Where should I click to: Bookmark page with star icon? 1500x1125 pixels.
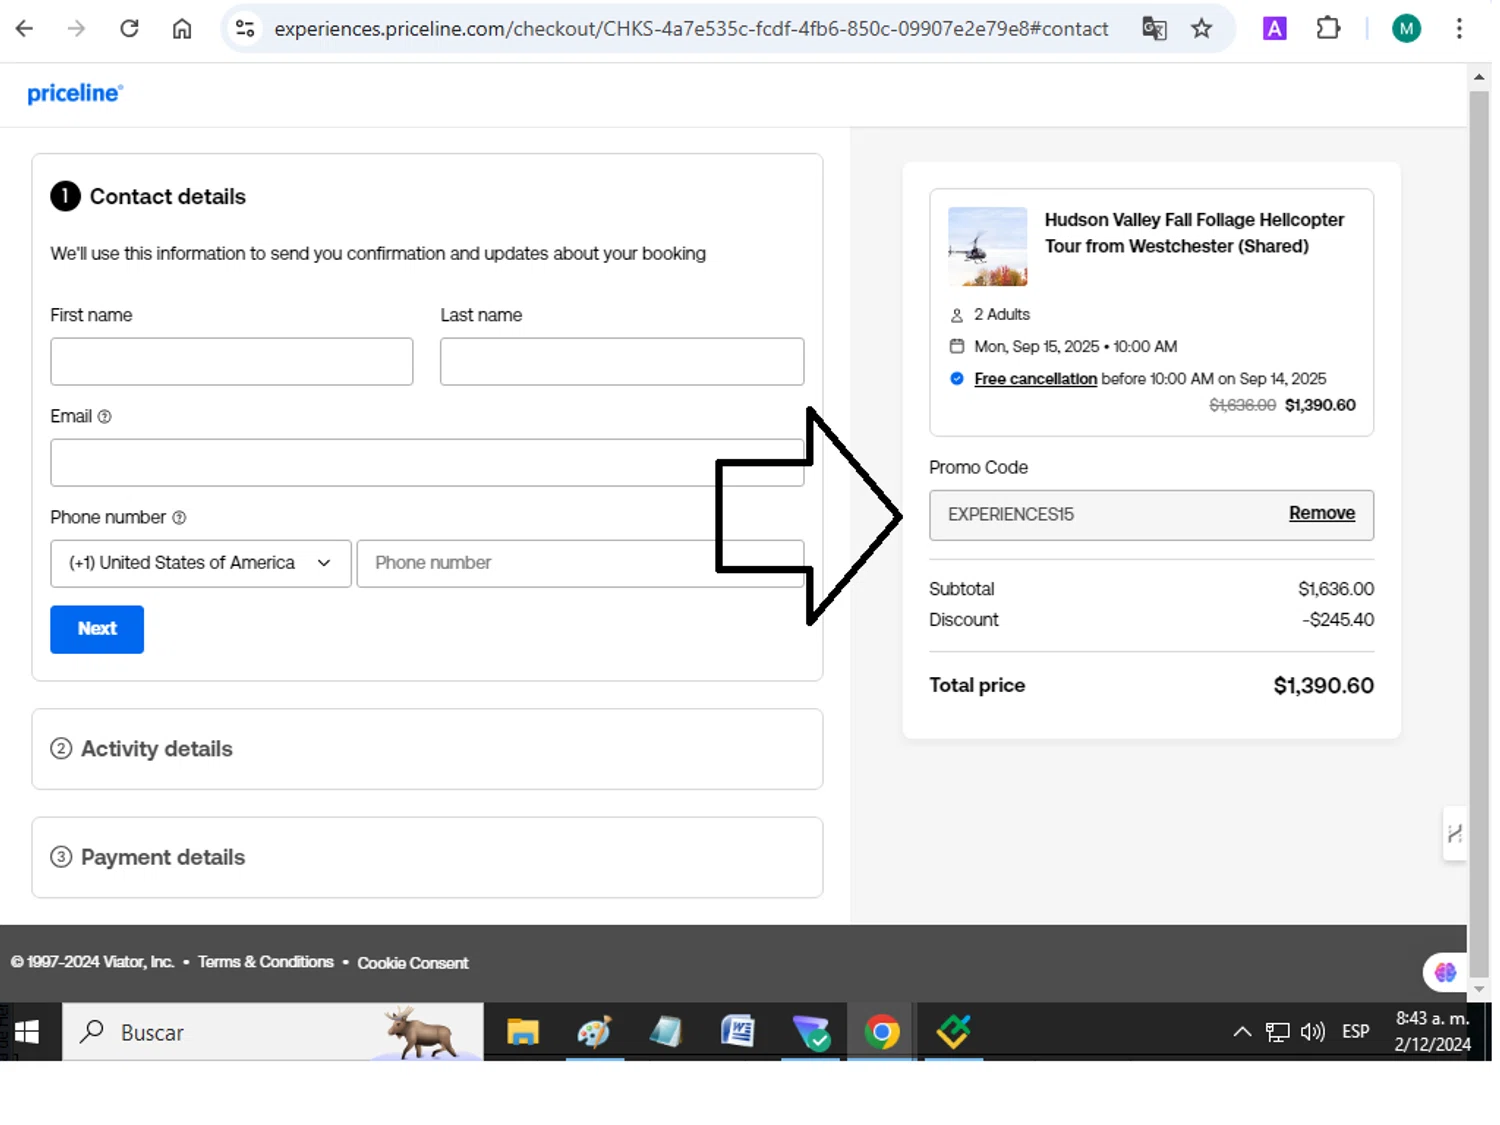1202,29
